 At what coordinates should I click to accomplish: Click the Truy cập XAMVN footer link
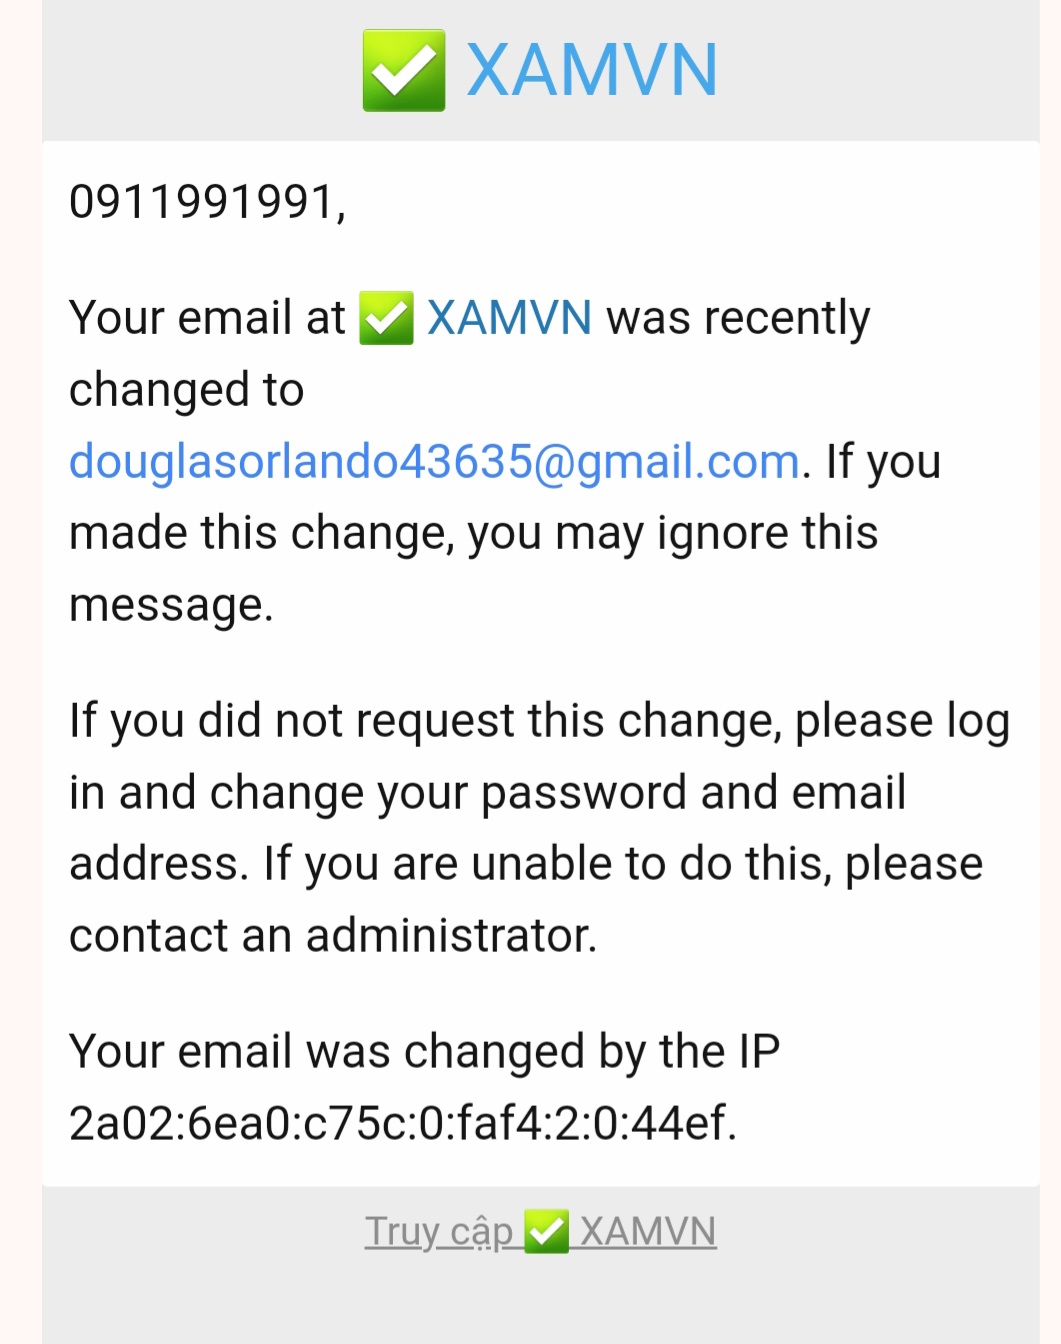pos(541,1231)
